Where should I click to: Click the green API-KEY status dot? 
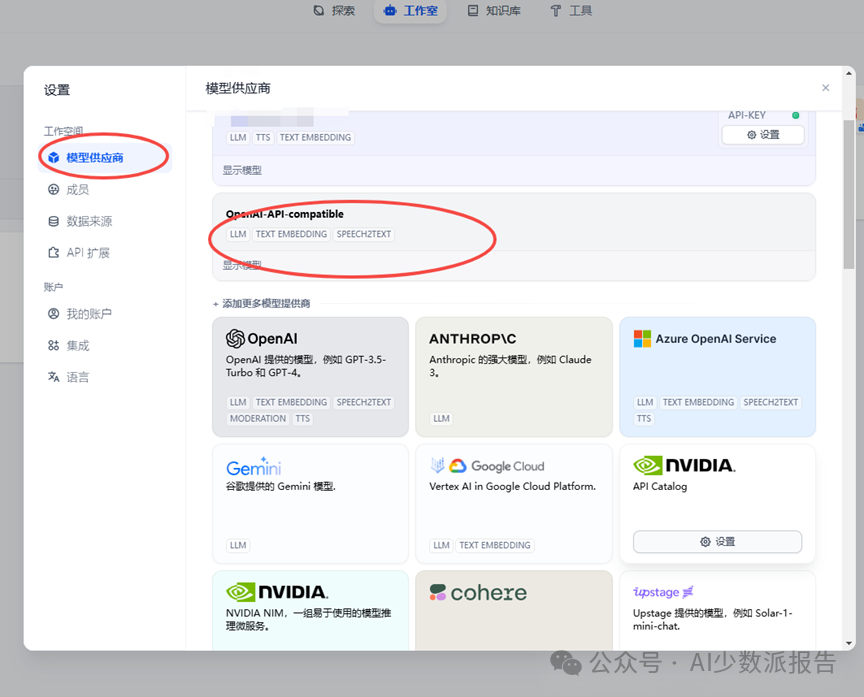[796, 115]
